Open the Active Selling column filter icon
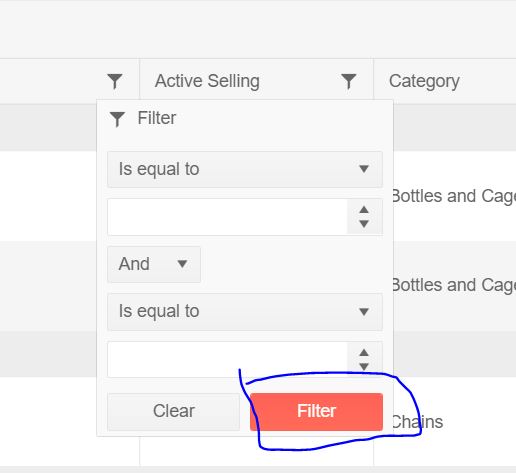 [x=349, y=81]
